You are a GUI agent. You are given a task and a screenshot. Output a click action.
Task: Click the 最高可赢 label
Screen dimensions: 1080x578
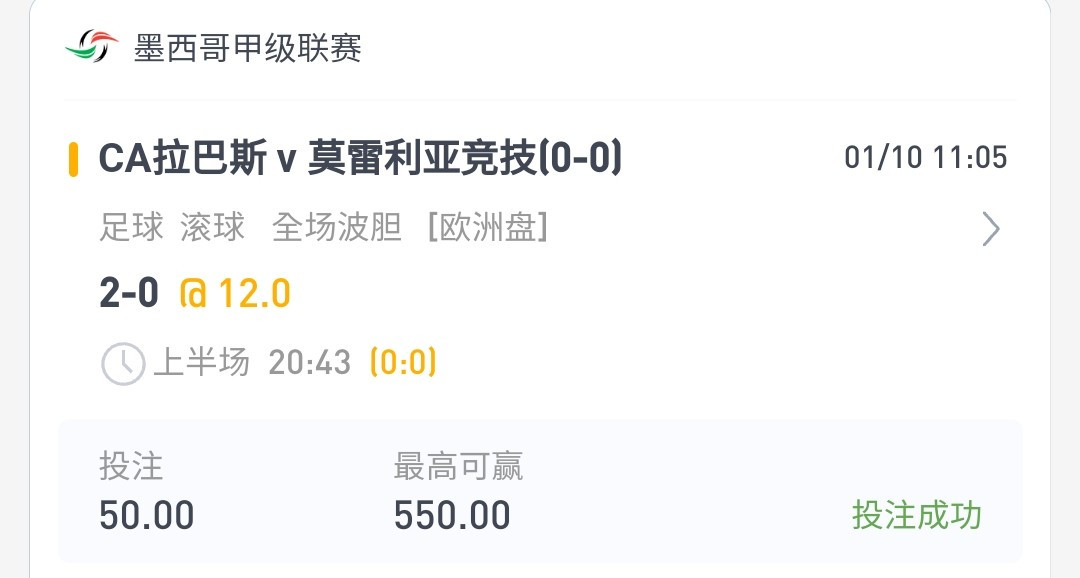click(459, 466)
